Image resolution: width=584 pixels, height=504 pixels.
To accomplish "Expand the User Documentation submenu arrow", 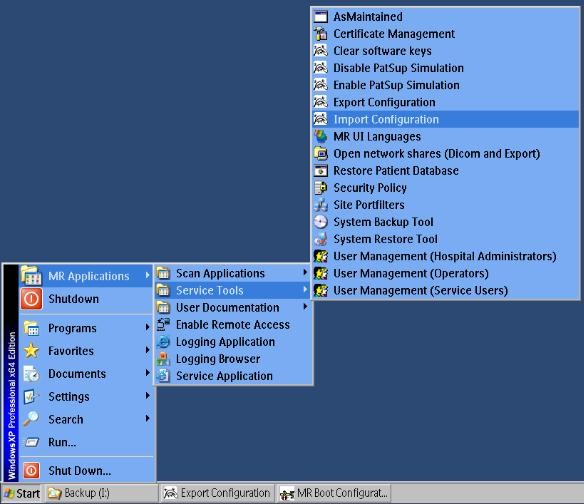I will pos(305,307).
